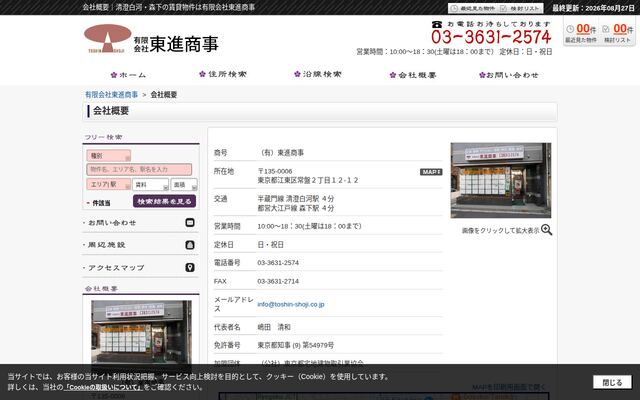Click the 検索結果を見る button
Image resolution: width=640 pixels, height=400 pixels.
pos(164,201)
